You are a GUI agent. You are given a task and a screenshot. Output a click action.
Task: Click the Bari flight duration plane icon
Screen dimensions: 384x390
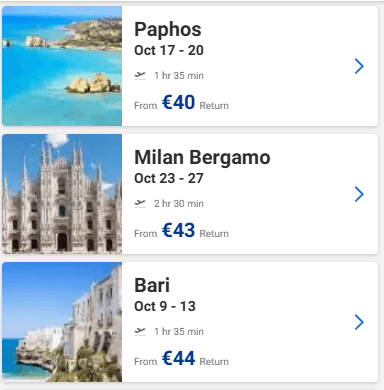pos(140,331)
